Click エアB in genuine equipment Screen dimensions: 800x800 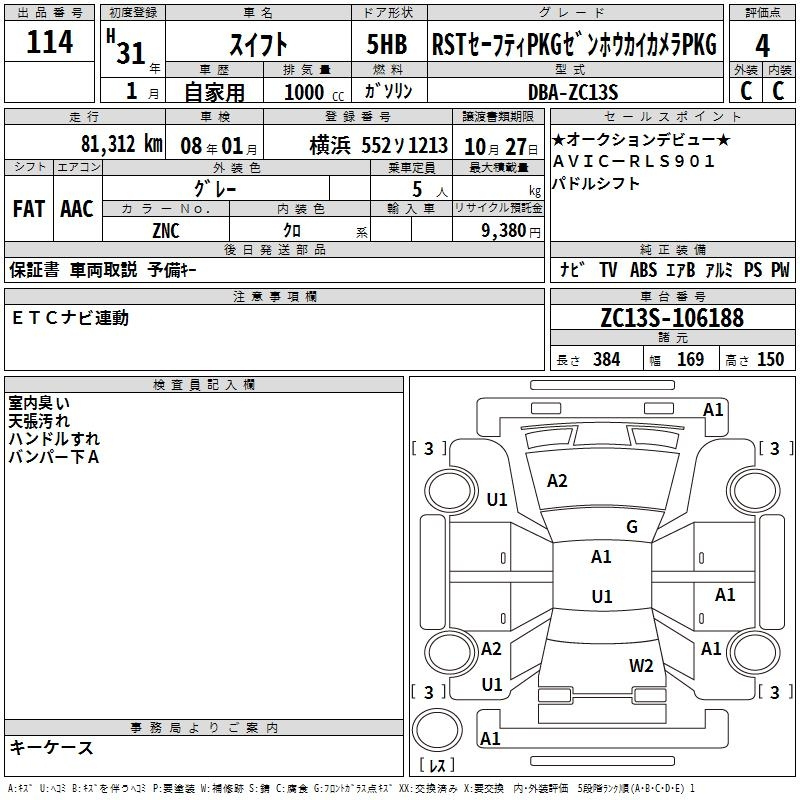pyautogui.click(x=681, y=269)
